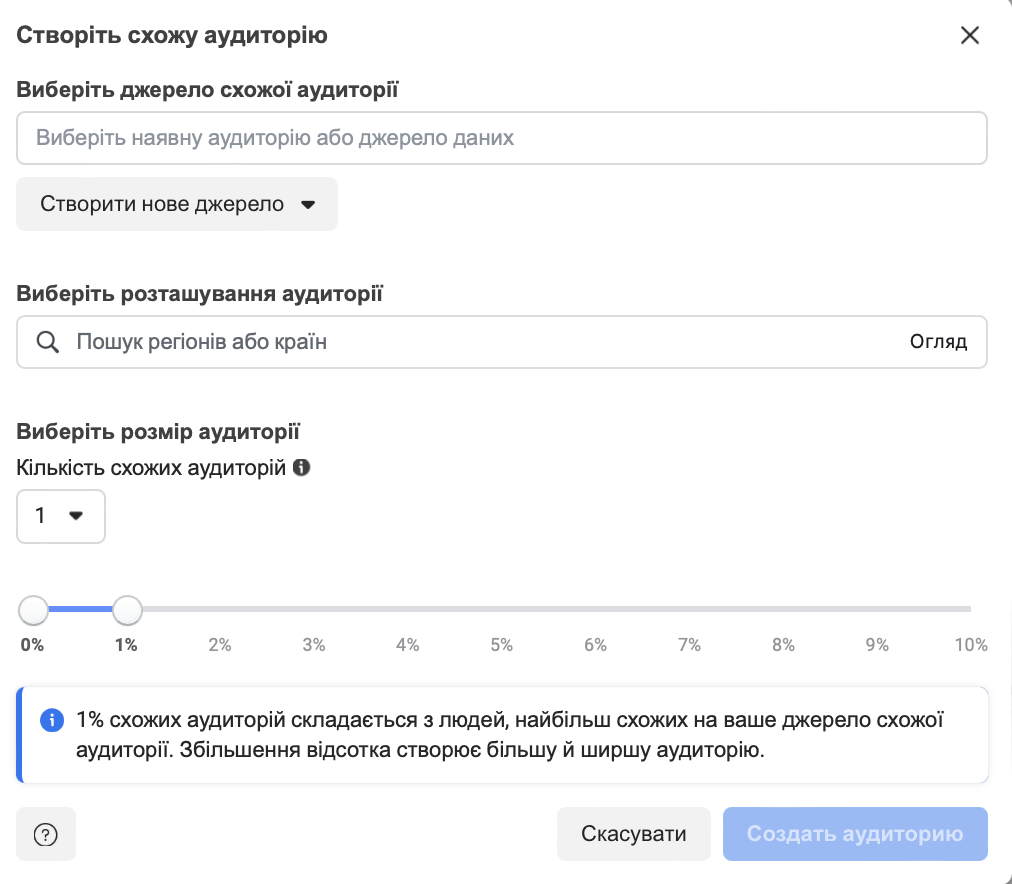Viewport: 1012px width, 884px height.
Task: Click the caret arrow on Створити нове джерело
Action: [x=308, y=205]
